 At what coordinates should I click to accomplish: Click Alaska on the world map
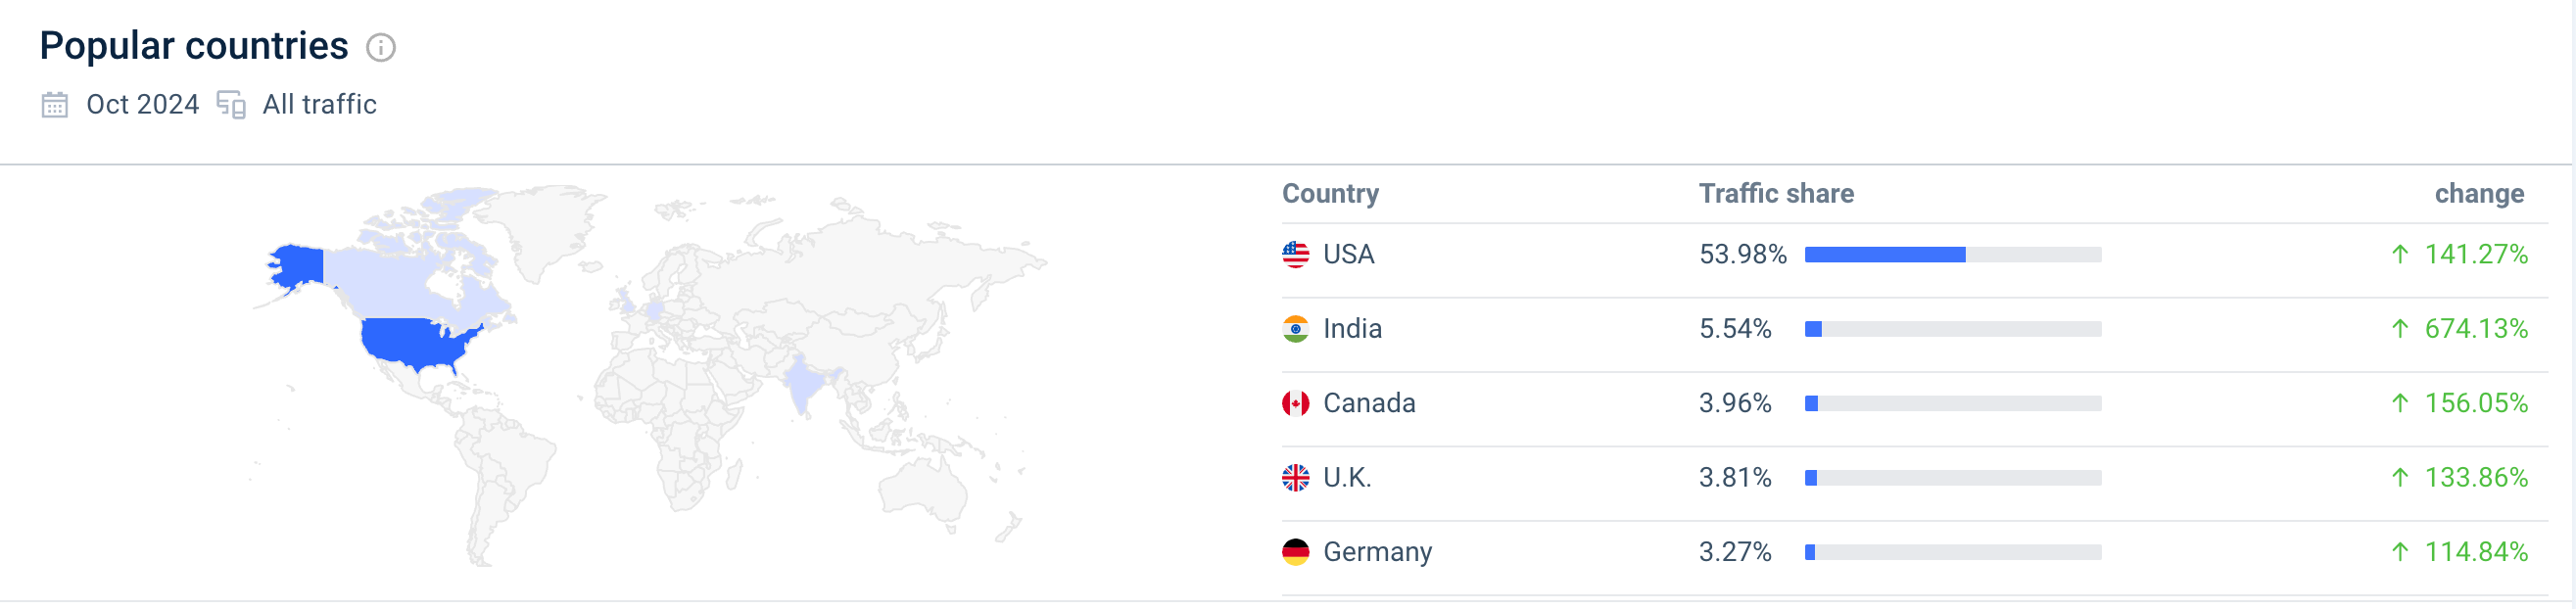point(297,266)
